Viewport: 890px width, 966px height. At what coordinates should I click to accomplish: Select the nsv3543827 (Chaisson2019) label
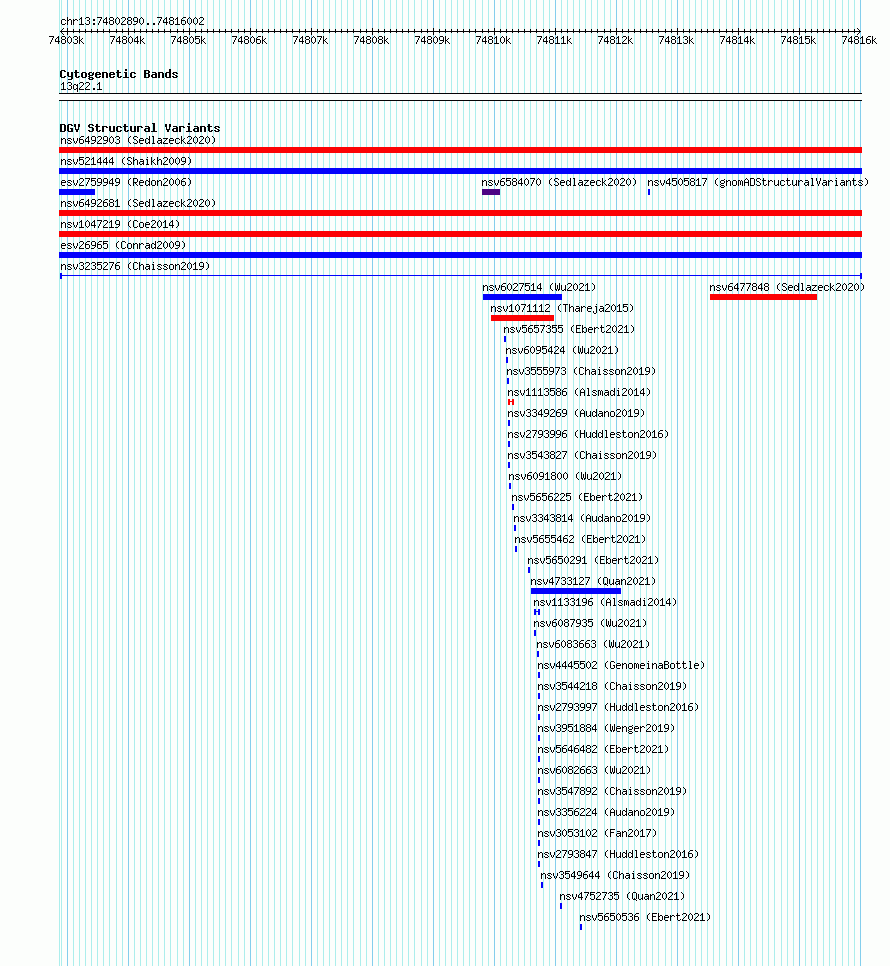pyautogui.click(x=582, y=455)
